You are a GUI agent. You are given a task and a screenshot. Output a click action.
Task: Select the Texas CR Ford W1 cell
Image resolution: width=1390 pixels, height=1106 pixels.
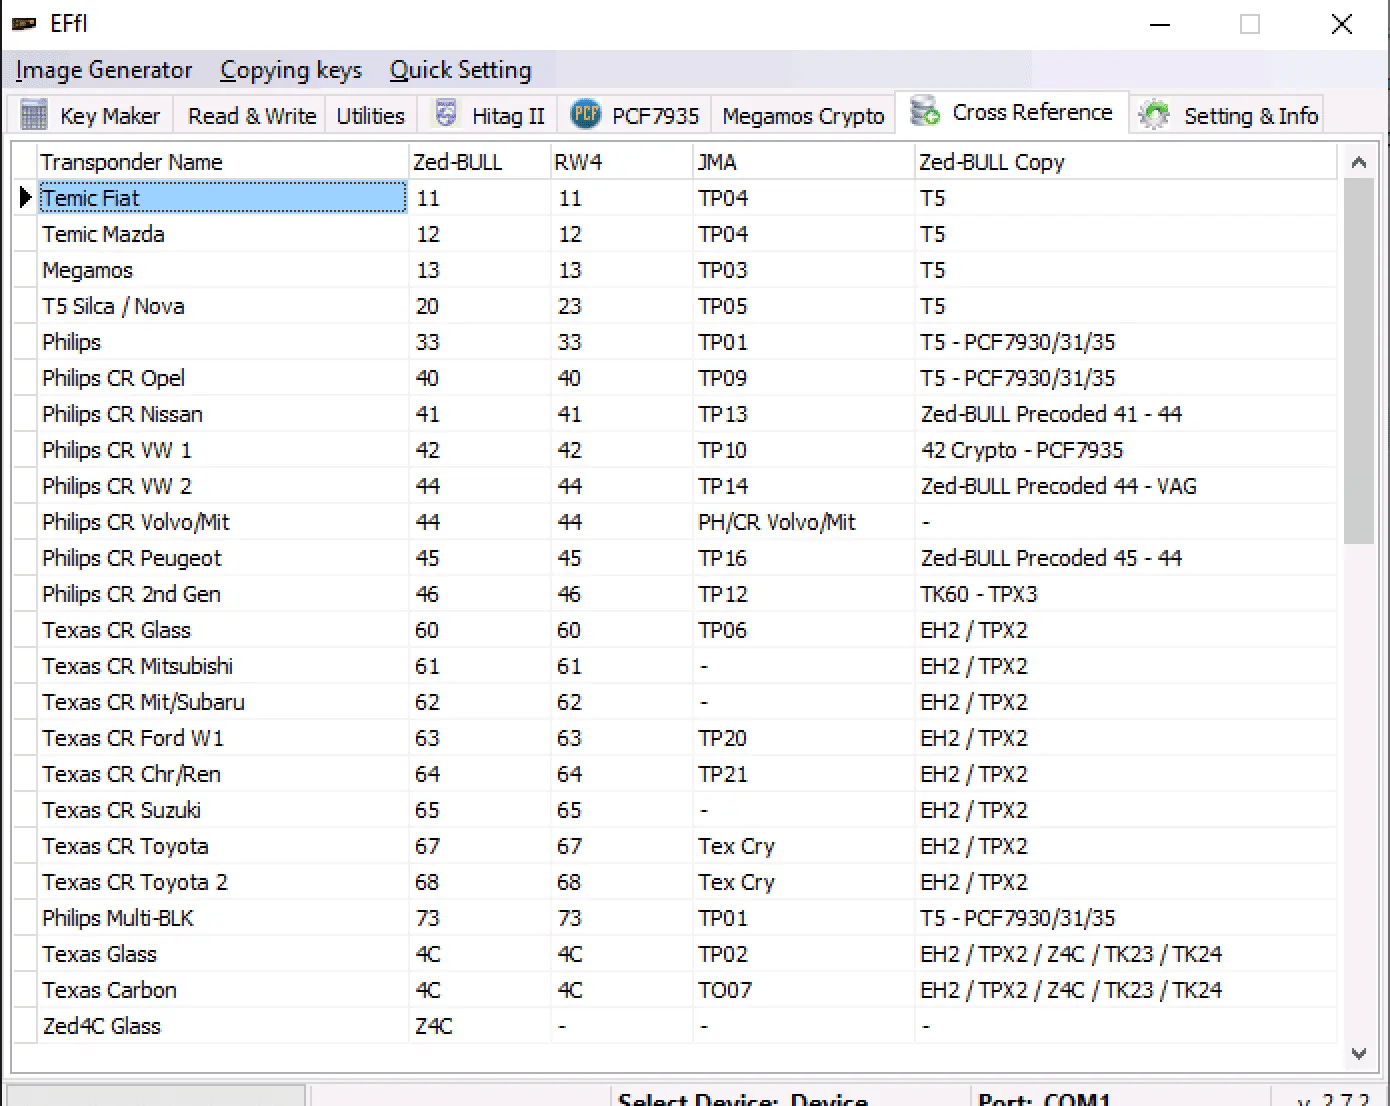click(223, 738)
